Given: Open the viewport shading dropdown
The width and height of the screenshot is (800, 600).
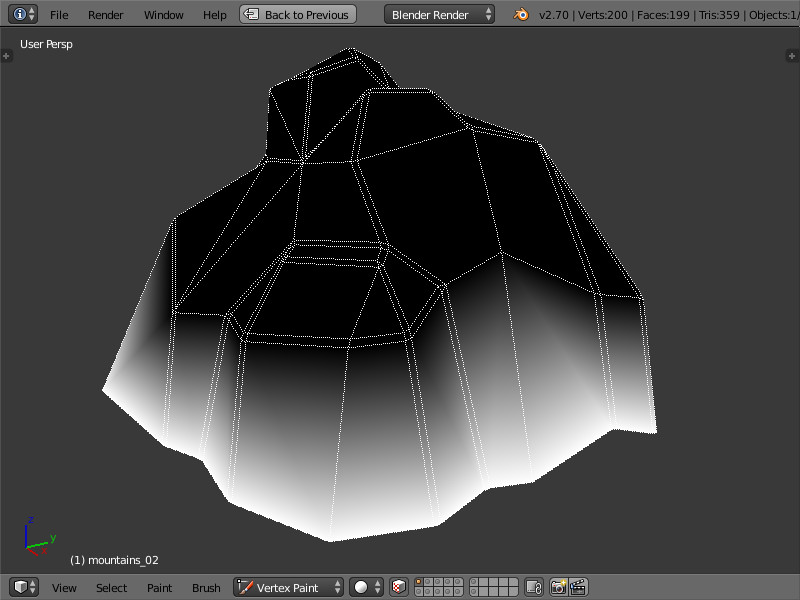Looking at the screenshot, I should [367, 587].
